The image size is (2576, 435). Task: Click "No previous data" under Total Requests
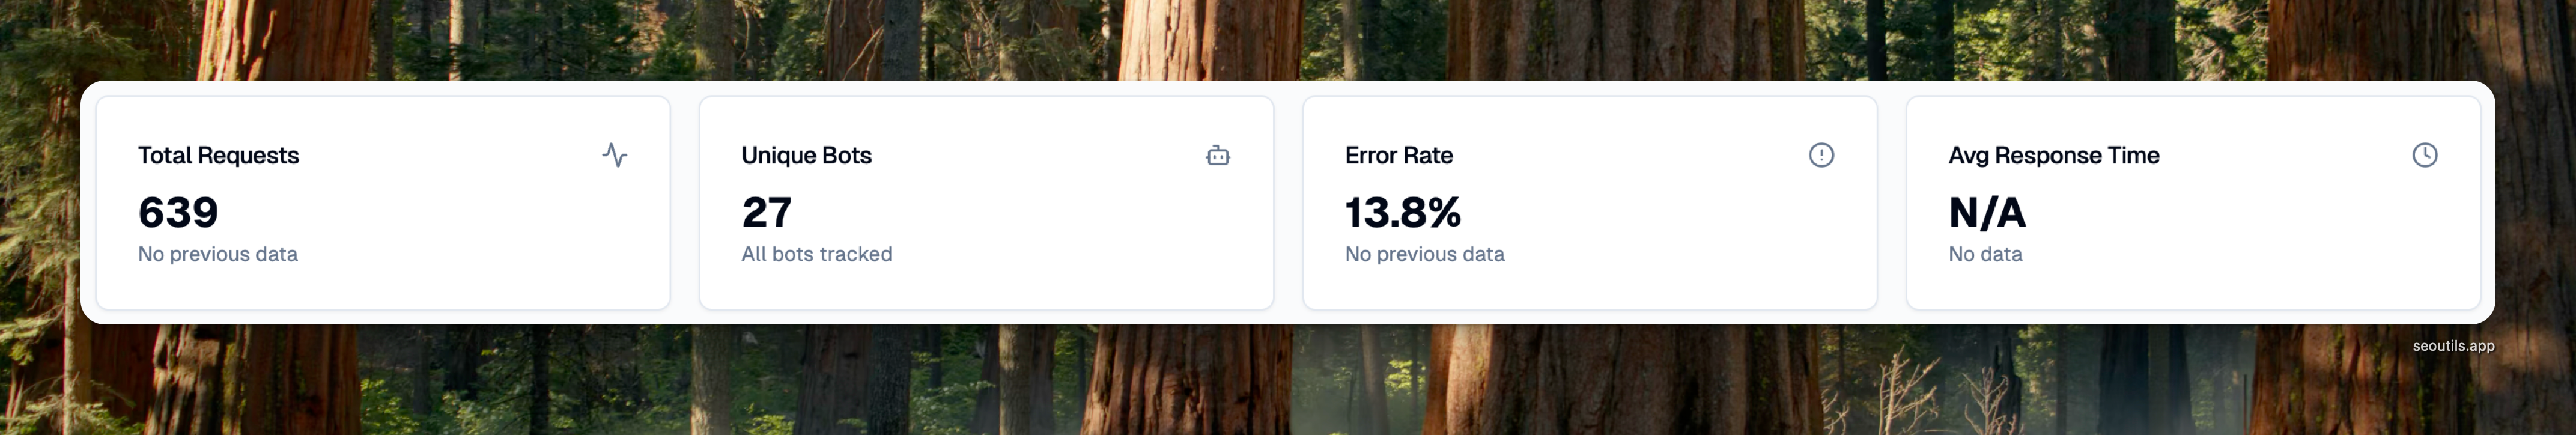tap(218, 254)
